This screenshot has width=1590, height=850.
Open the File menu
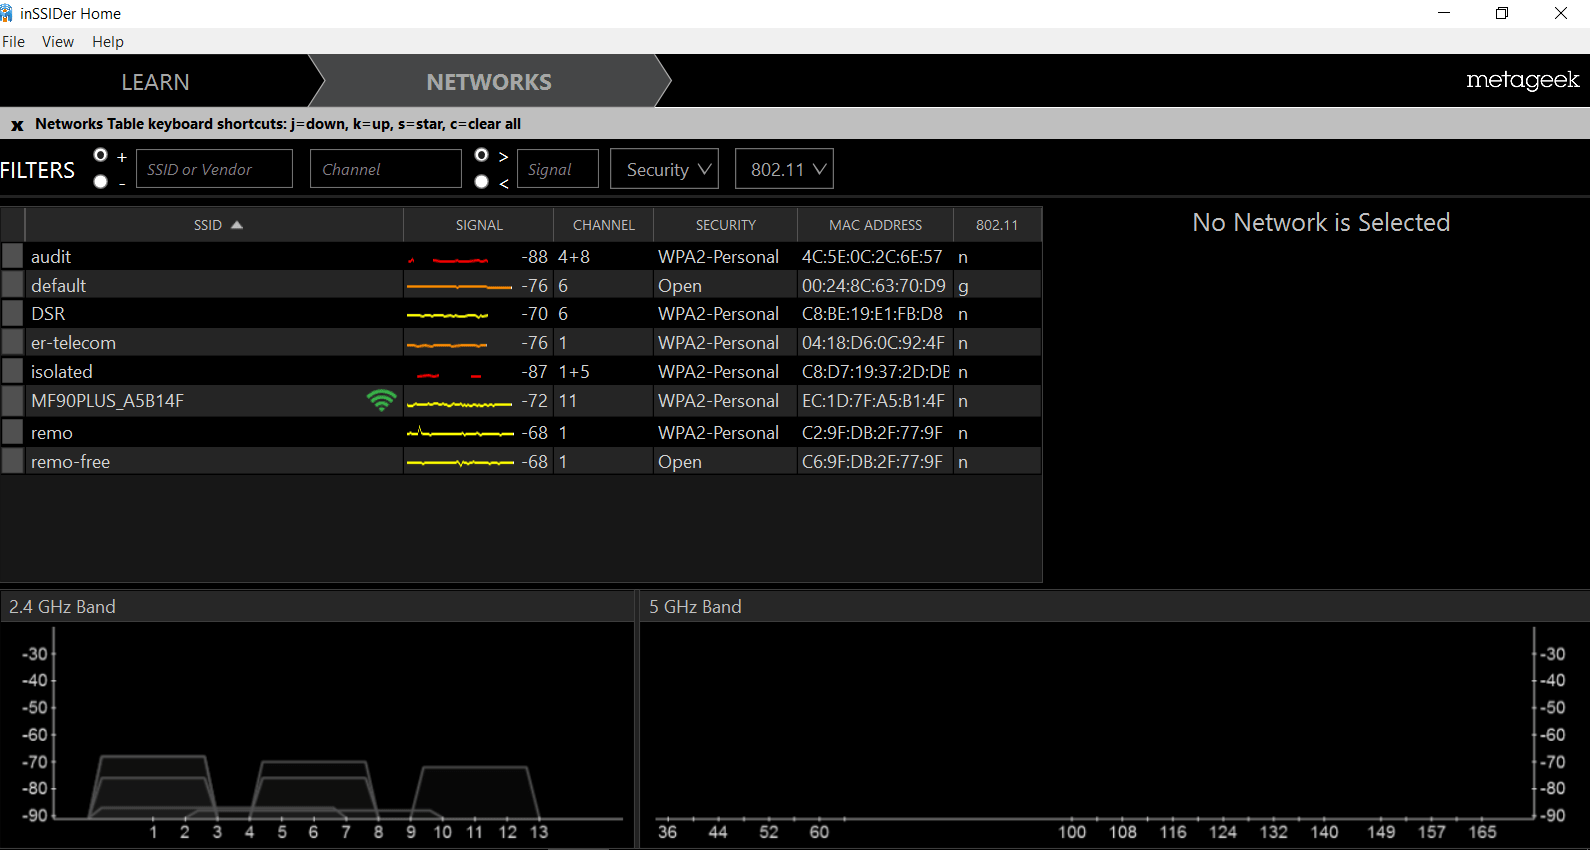point(14,42)
